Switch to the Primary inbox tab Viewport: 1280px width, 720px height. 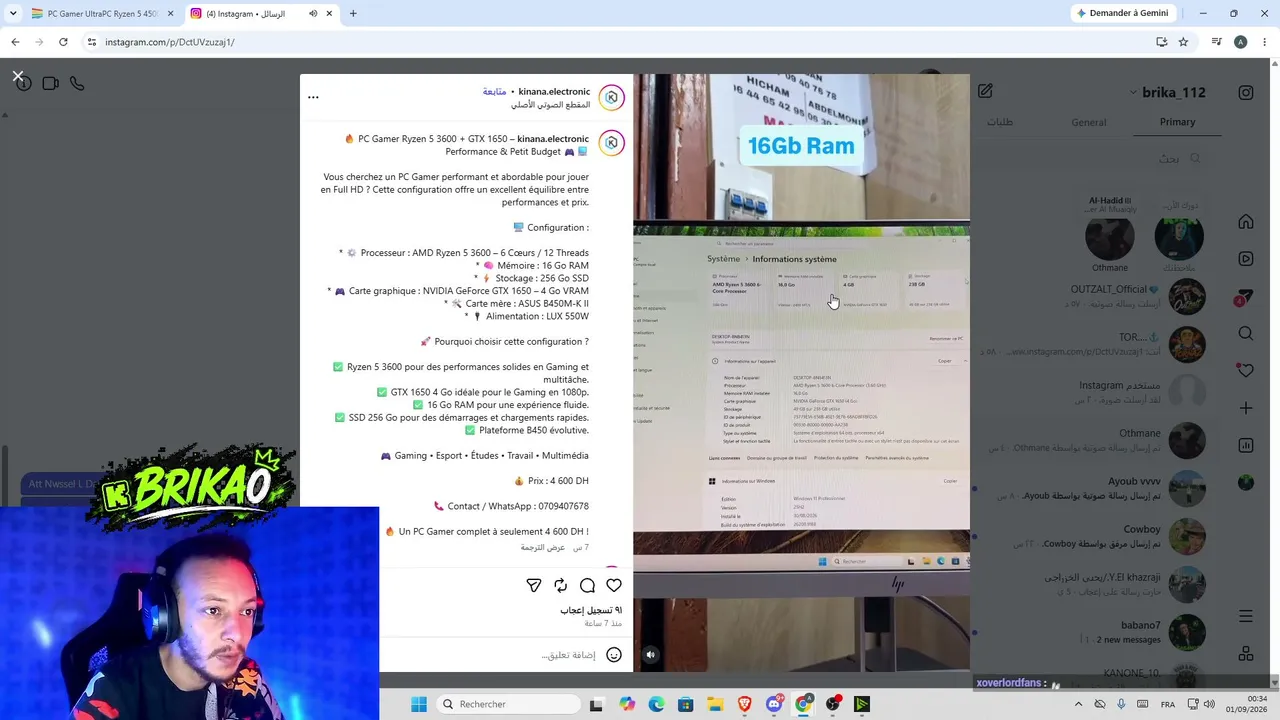click(x=1177, y=122)
